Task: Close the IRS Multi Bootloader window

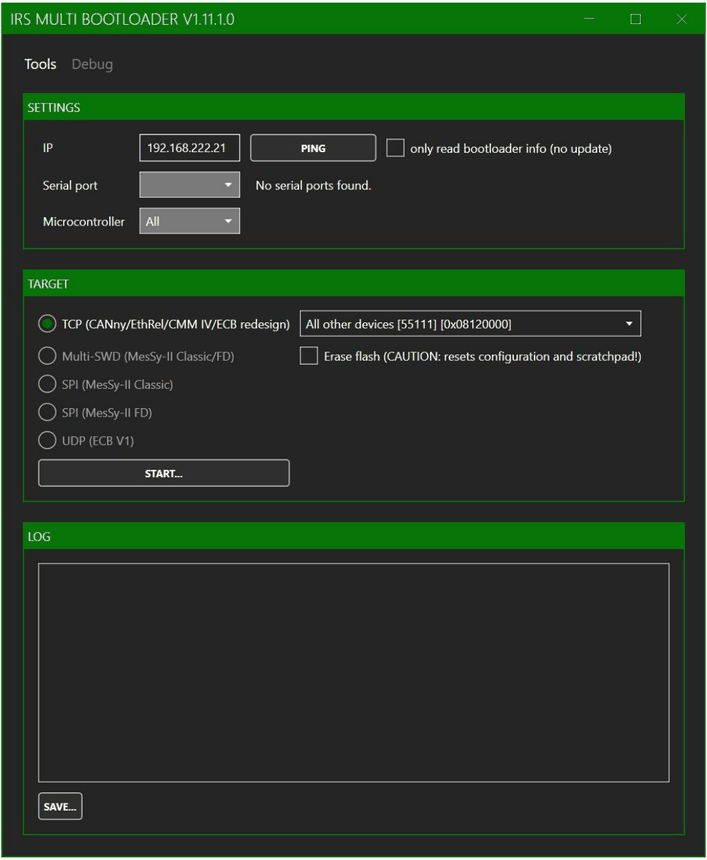Action: tap(681, 19)
